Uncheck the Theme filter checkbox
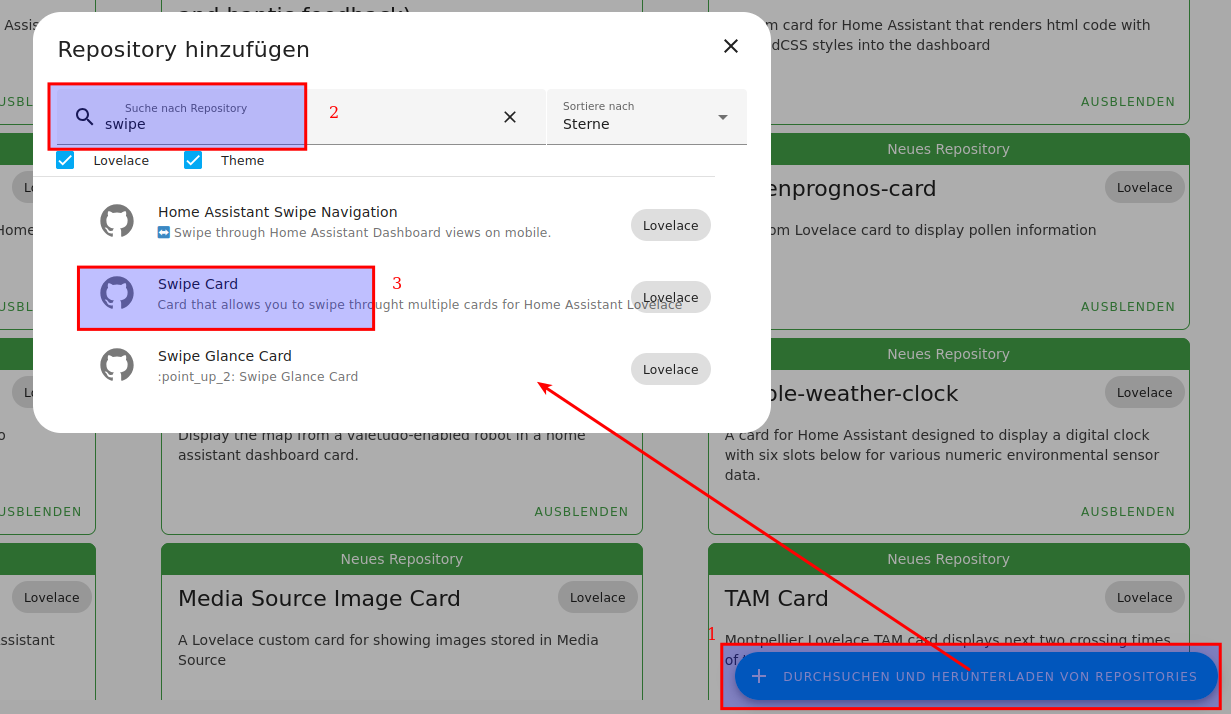The width and height of the screenshot is (1231, 714). click(x=193, y=160)
